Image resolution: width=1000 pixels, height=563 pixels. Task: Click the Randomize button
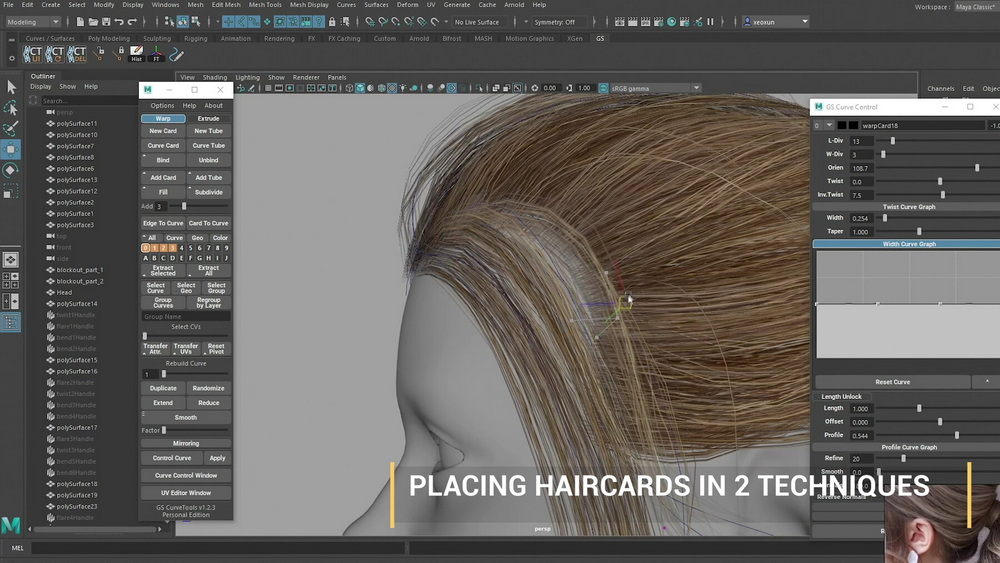[x=209, y=388]
